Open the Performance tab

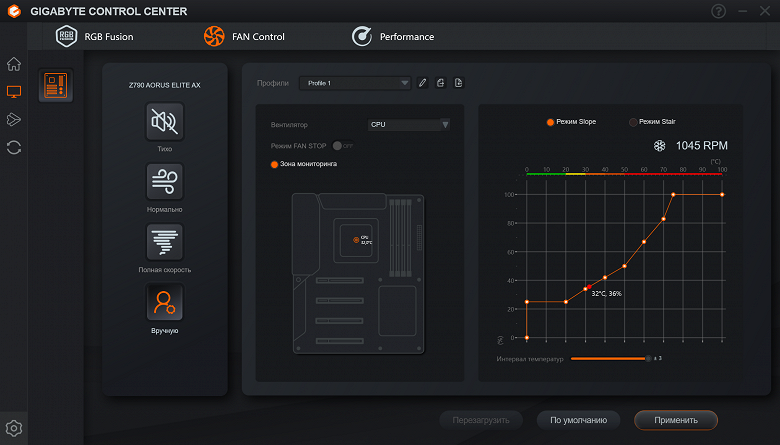pyautogui.click(x=393, y=36)
